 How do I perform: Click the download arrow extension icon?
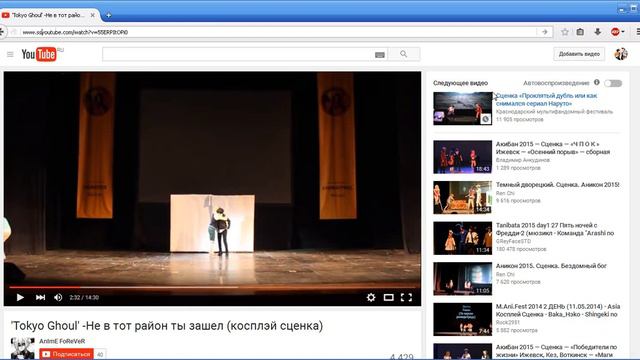click(598, 32)
